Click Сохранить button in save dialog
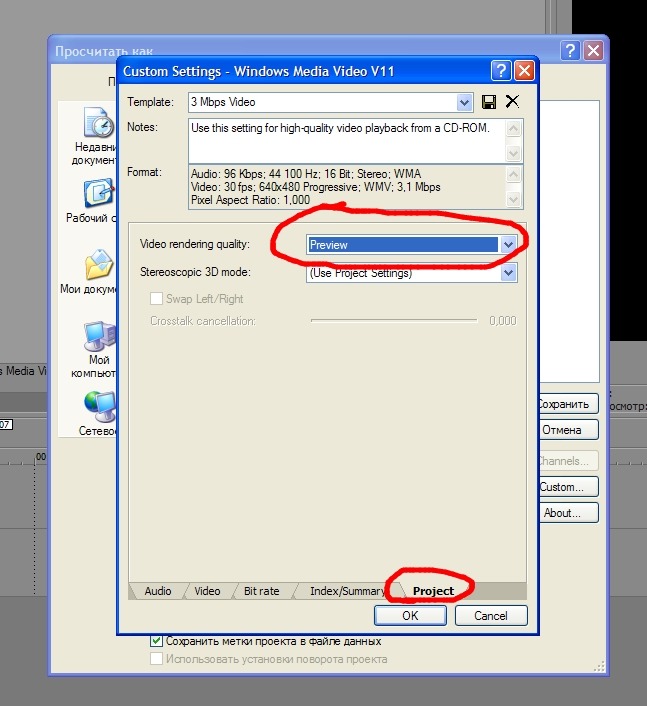647x706 pixels. click(x=568, y=404)
